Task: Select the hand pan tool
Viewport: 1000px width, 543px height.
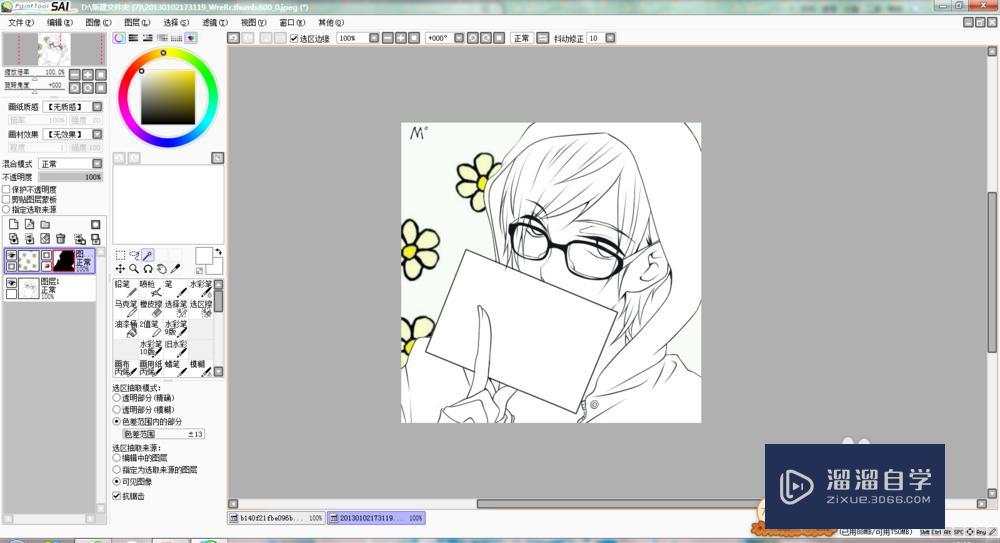Action: point(161,269)
